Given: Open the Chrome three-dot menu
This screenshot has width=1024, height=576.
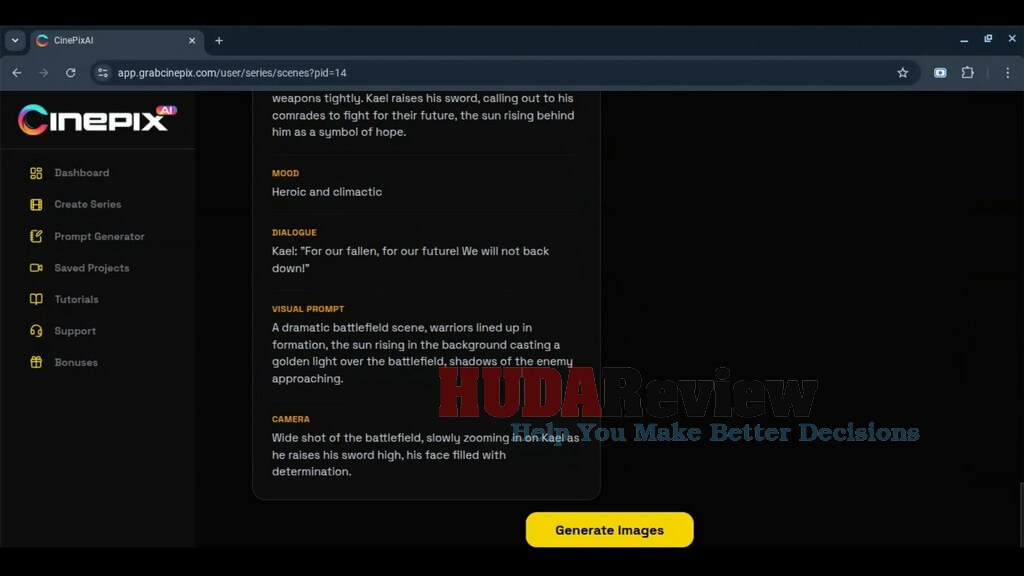Looking at the screenshot, I should pos(1008,72).
